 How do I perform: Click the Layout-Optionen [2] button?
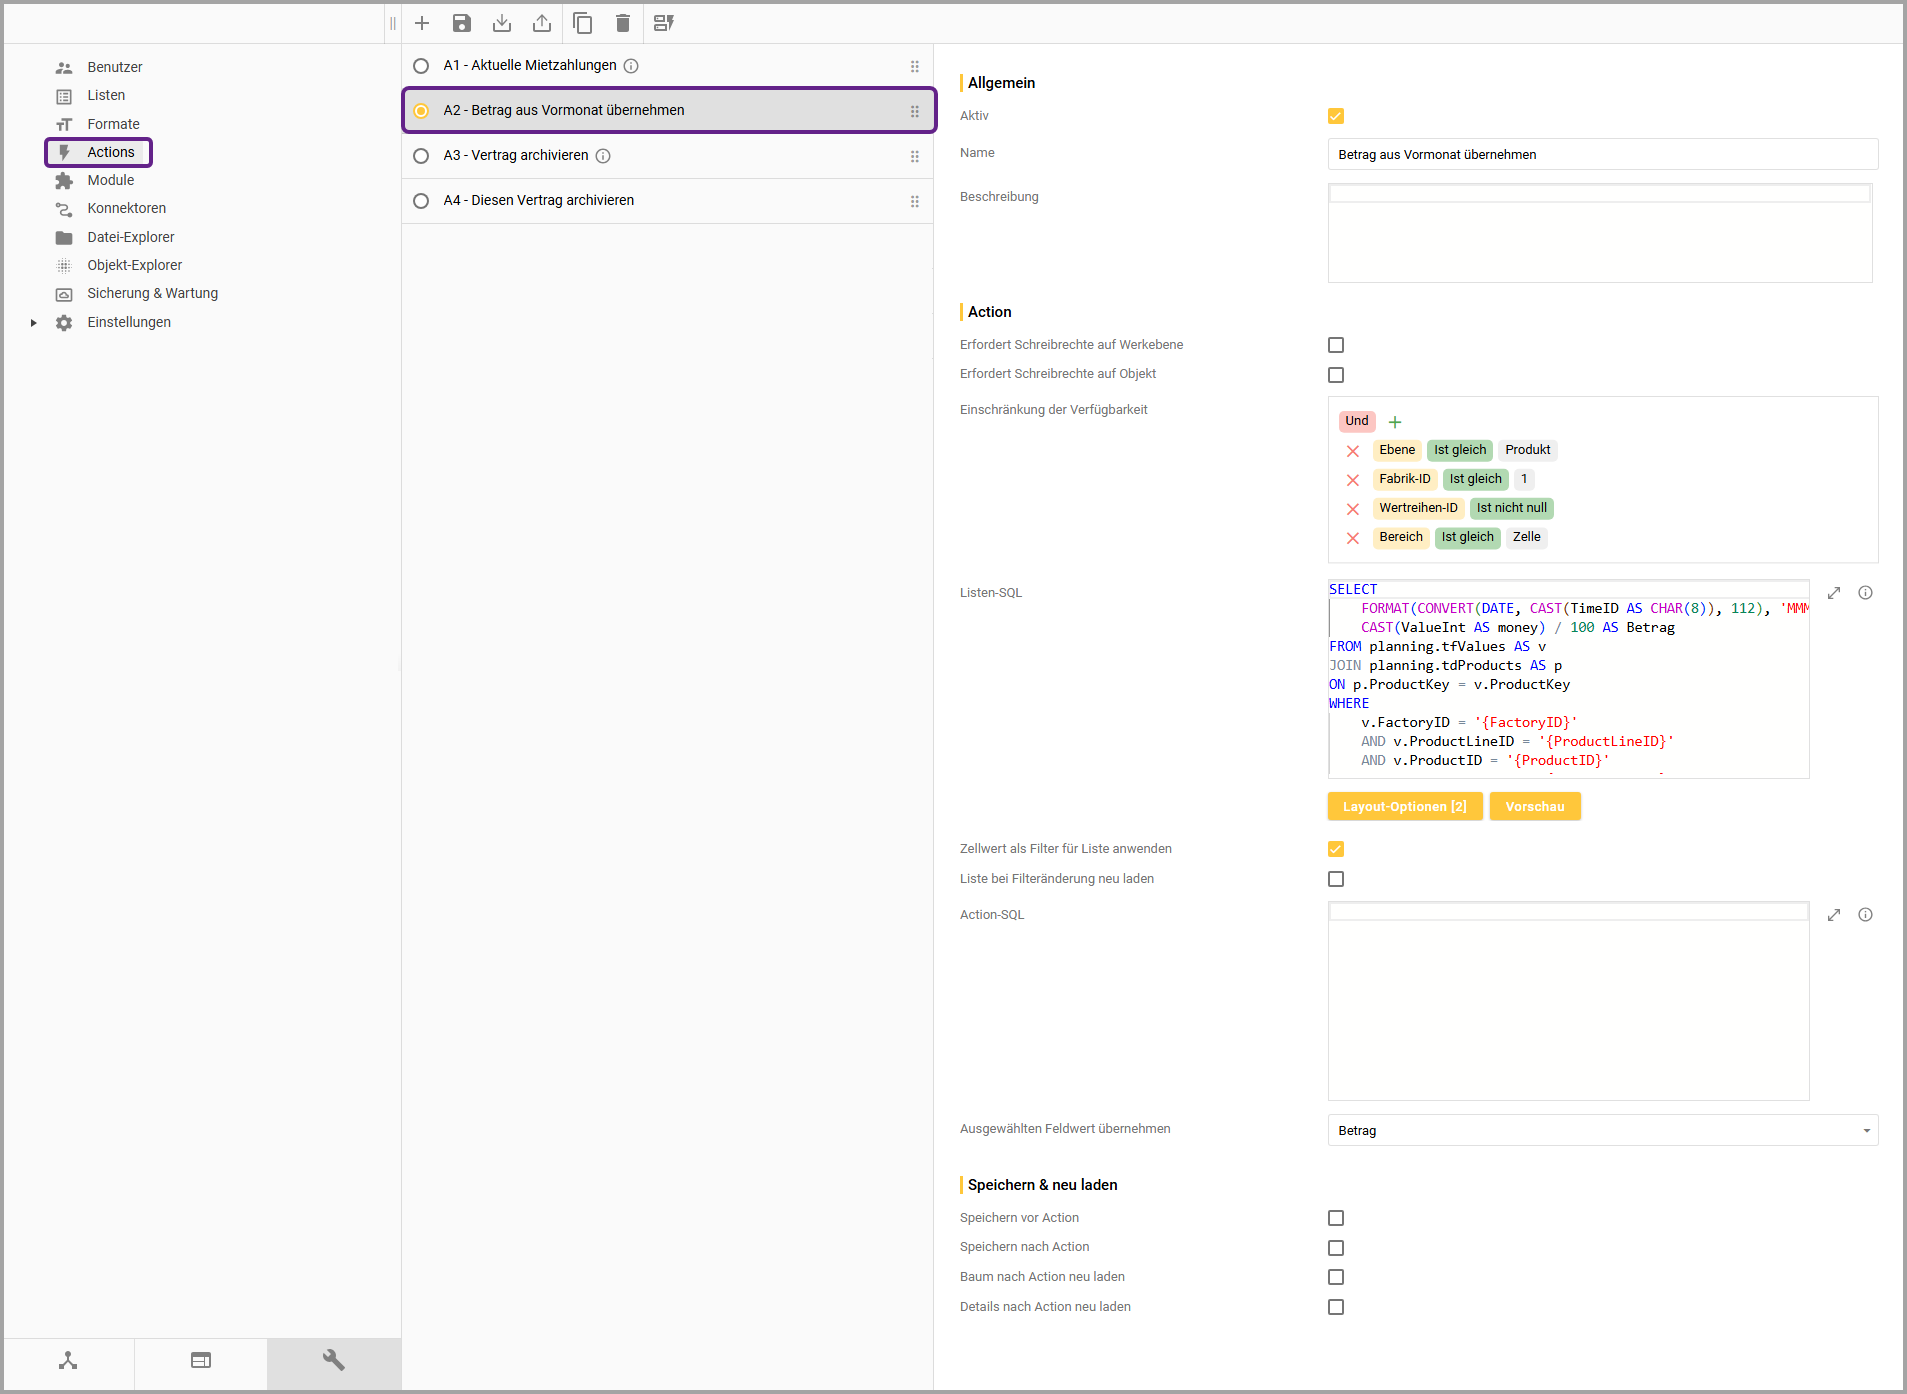tap(1404, 807)
